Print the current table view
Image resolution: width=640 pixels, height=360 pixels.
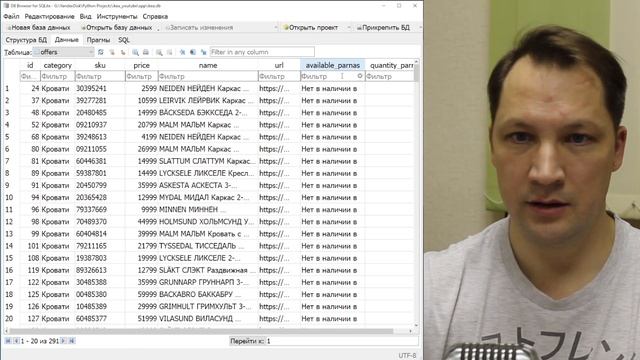pos(146,52)
